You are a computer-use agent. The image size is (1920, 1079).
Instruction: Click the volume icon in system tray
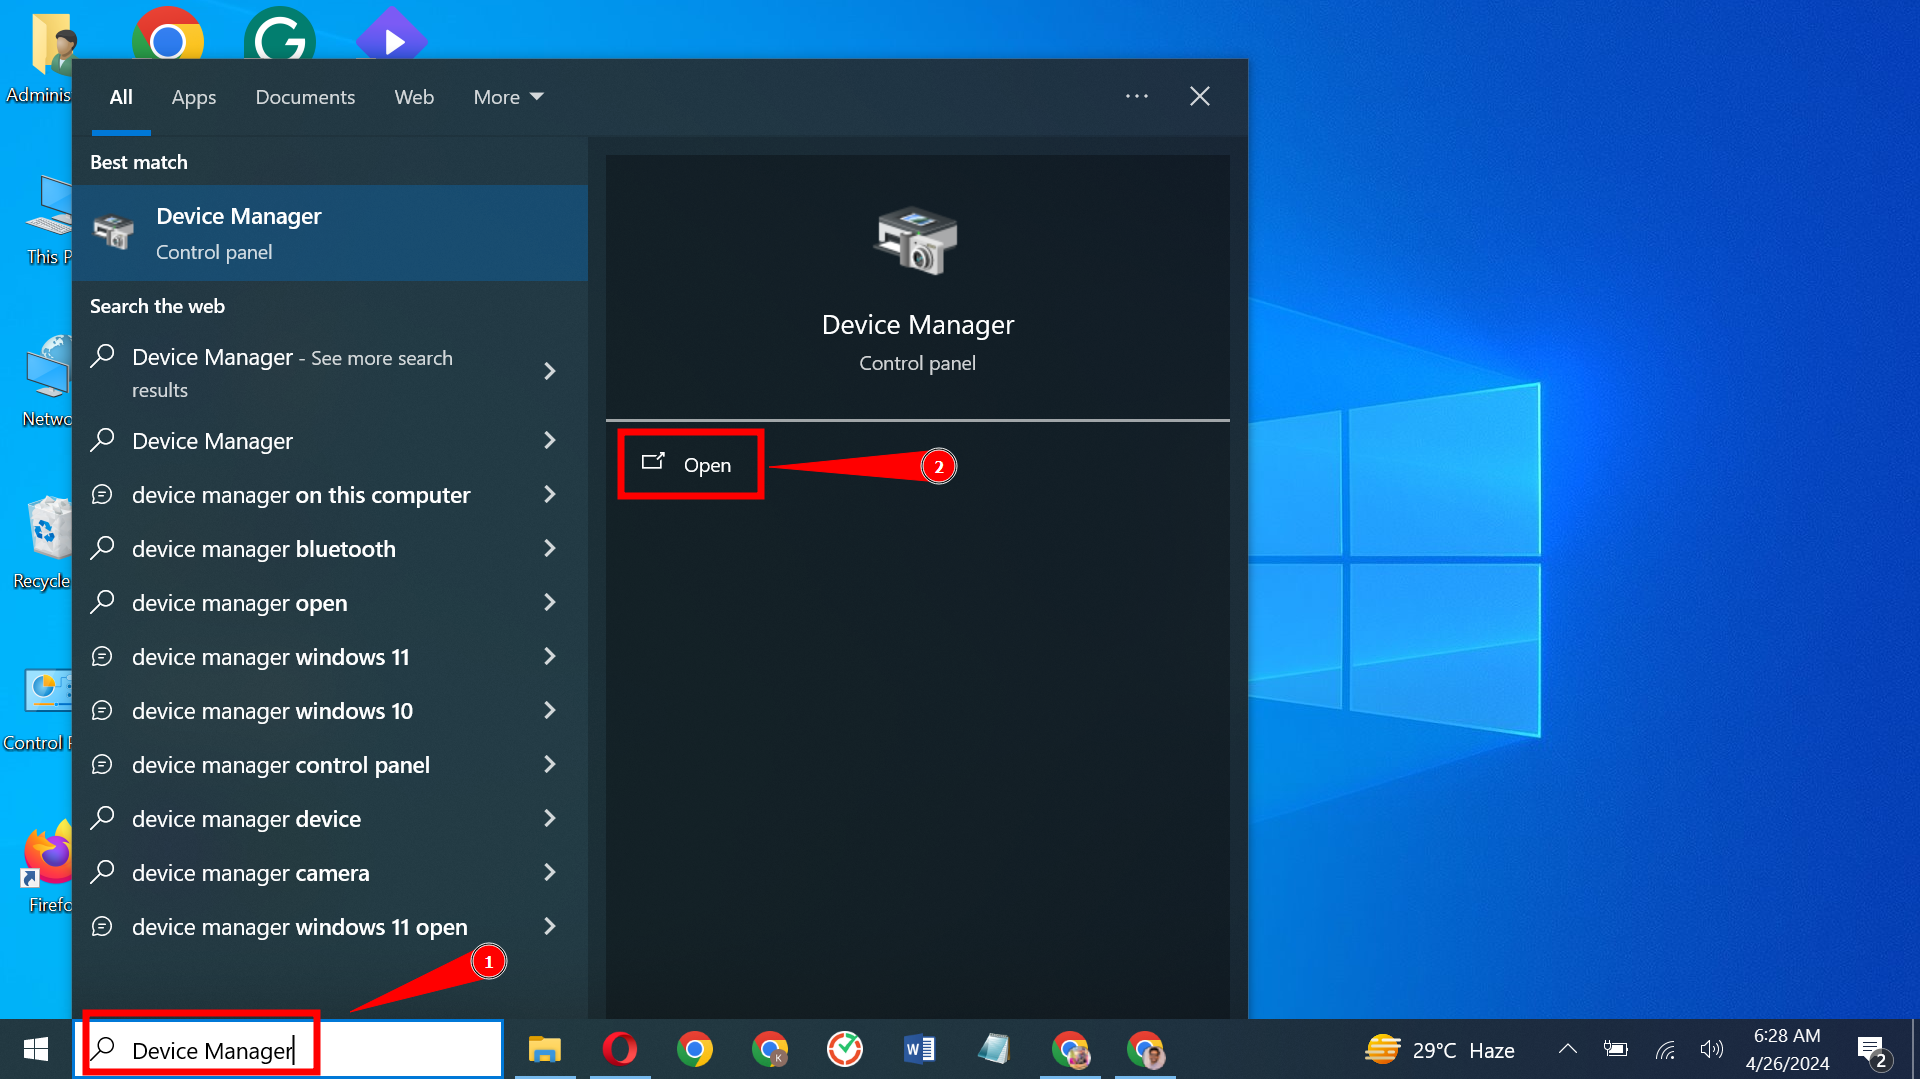[x=1712, y=1049]
